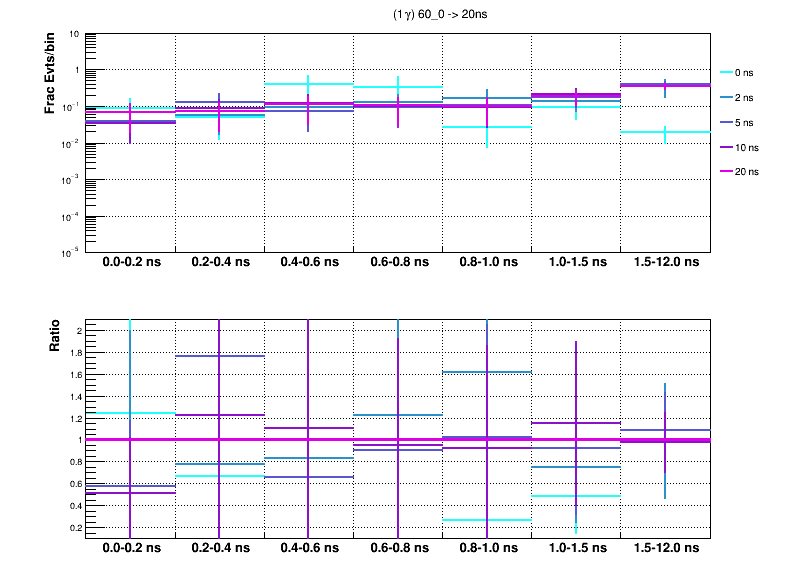Click the '10' tick label on upper y-axis

(75, 34)
